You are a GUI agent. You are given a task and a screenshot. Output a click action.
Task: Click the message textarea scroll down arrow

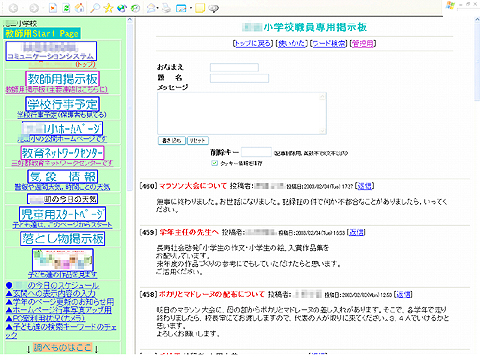click(322, 130)
